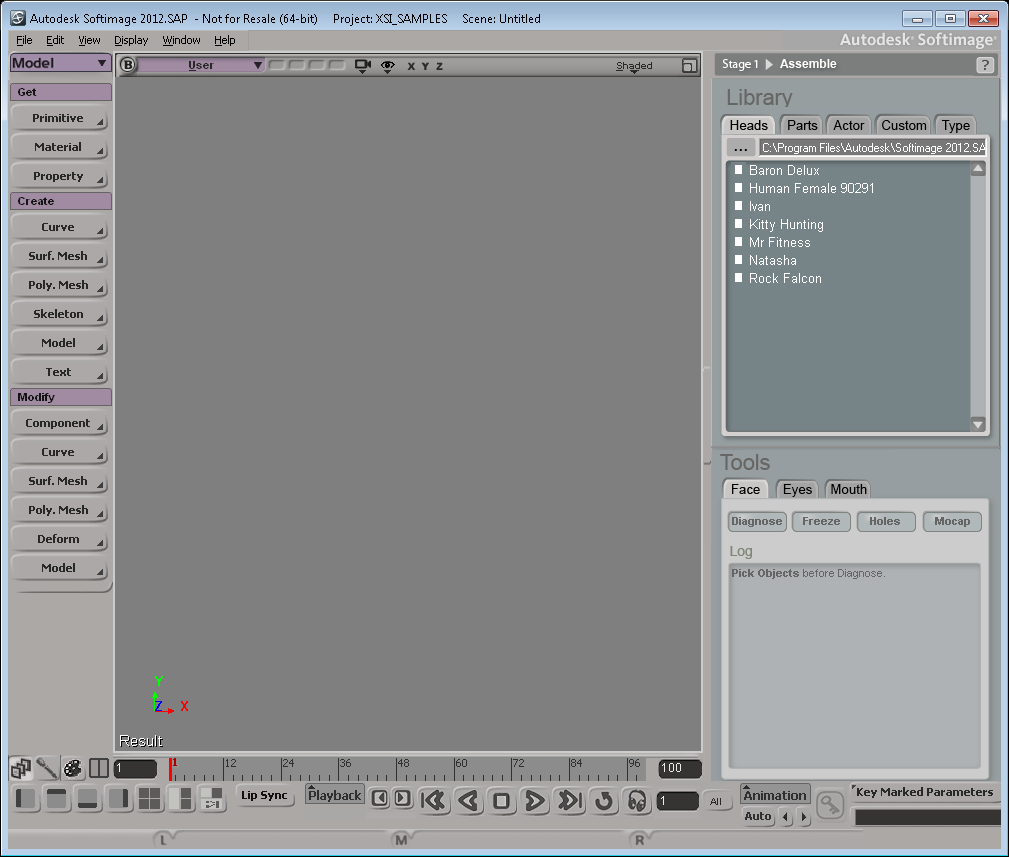The width and height of the screenshot is (1009, 857).
Task: Maximize viewport with the corner square icon
Action: [x=689, y=66]
